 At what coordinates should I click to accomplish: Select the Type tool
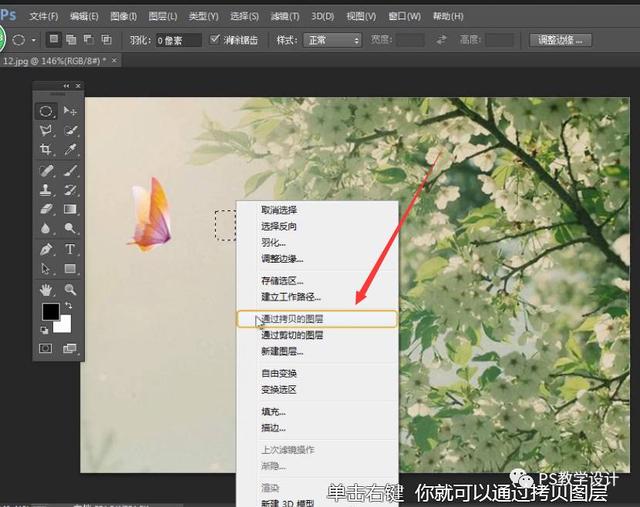[70, 249]
